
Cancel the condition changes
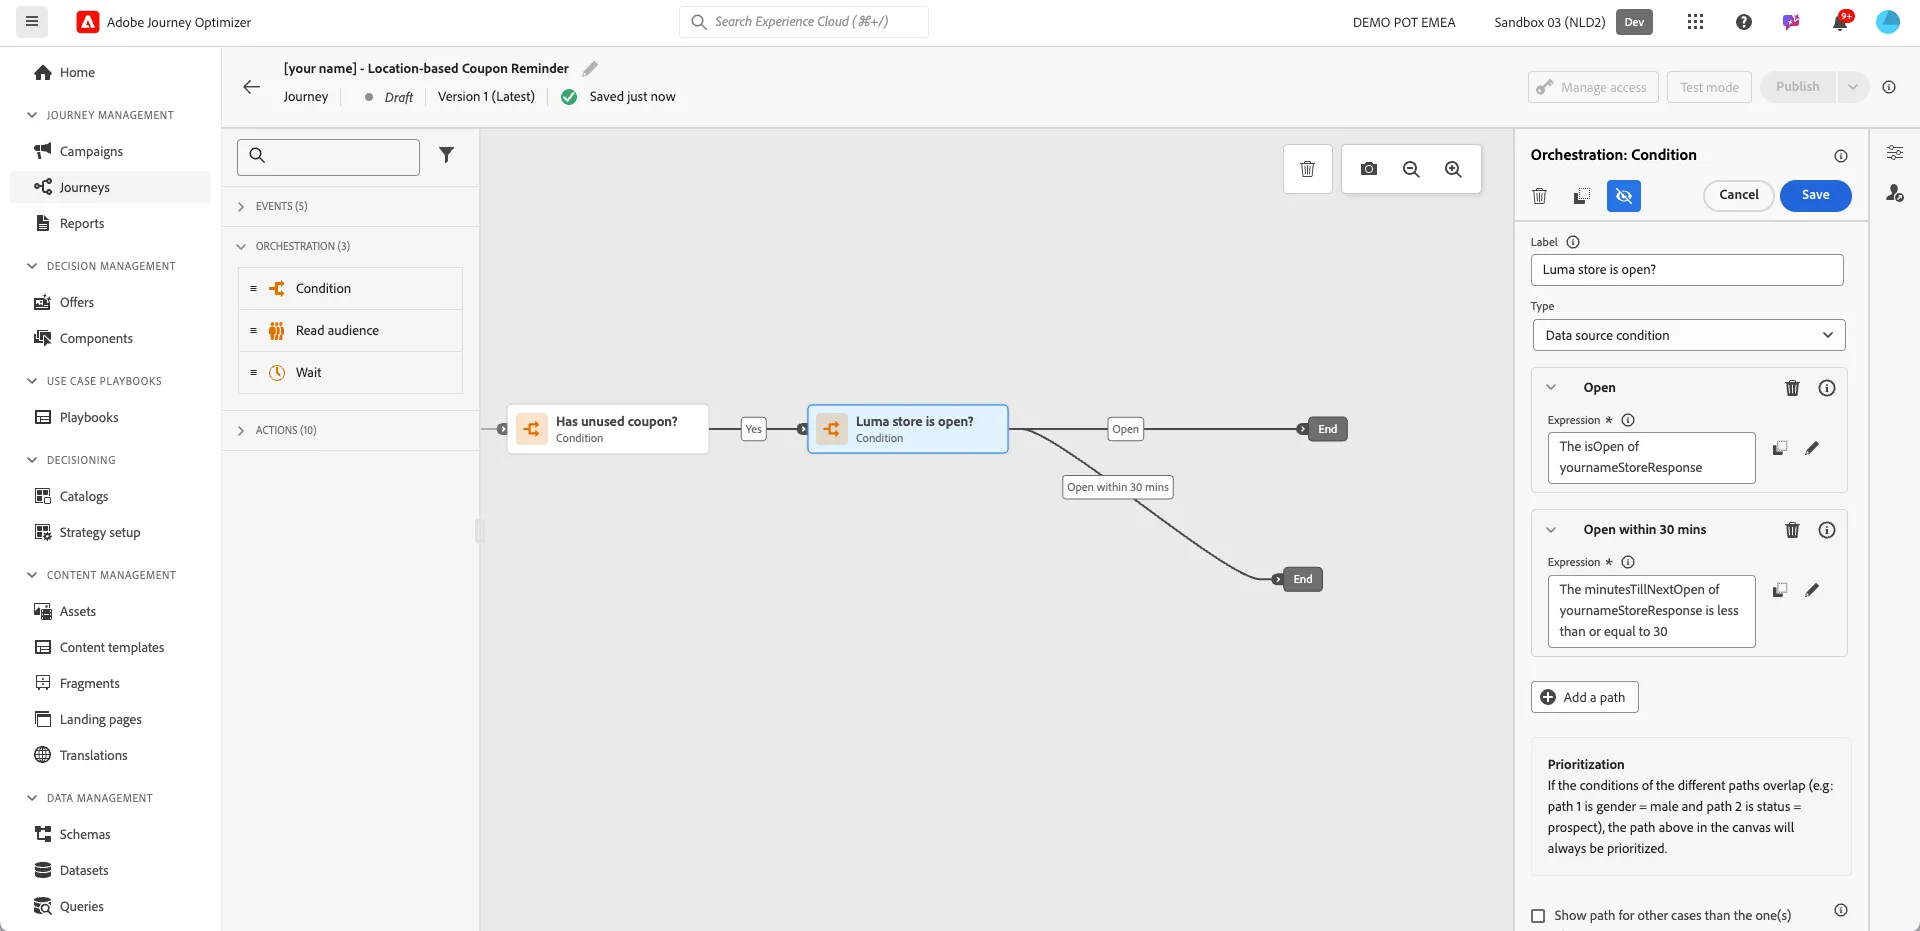pos(1738,196)
